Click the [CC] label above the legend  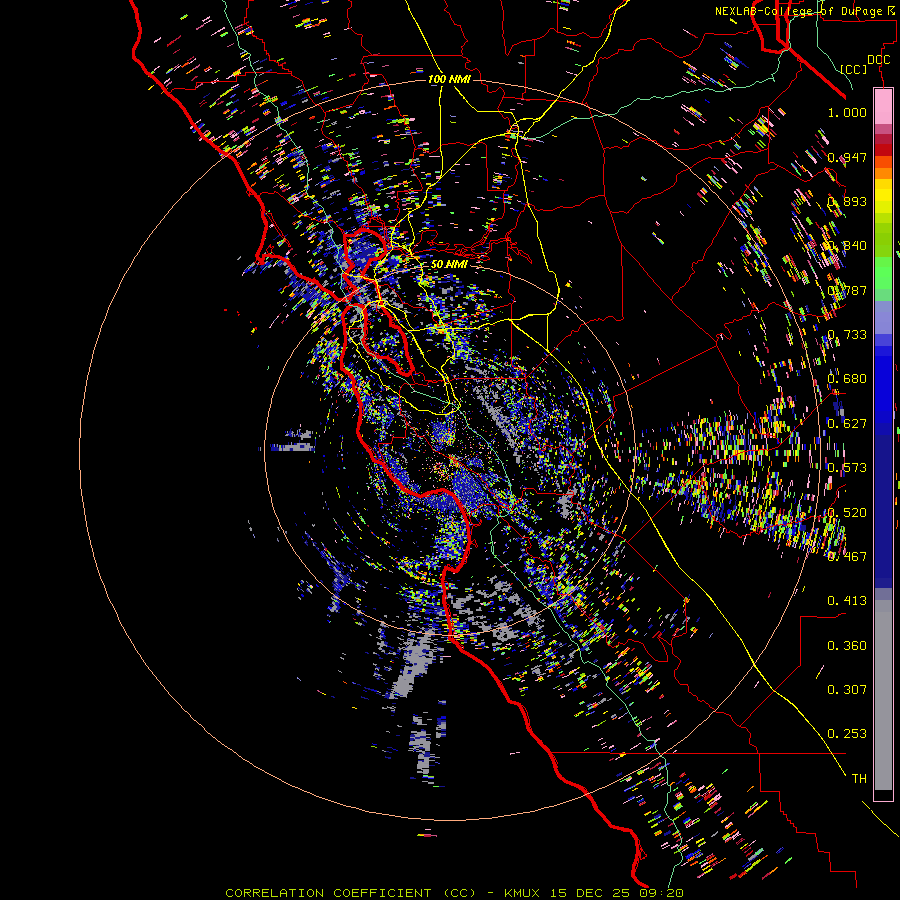(854, 69)
